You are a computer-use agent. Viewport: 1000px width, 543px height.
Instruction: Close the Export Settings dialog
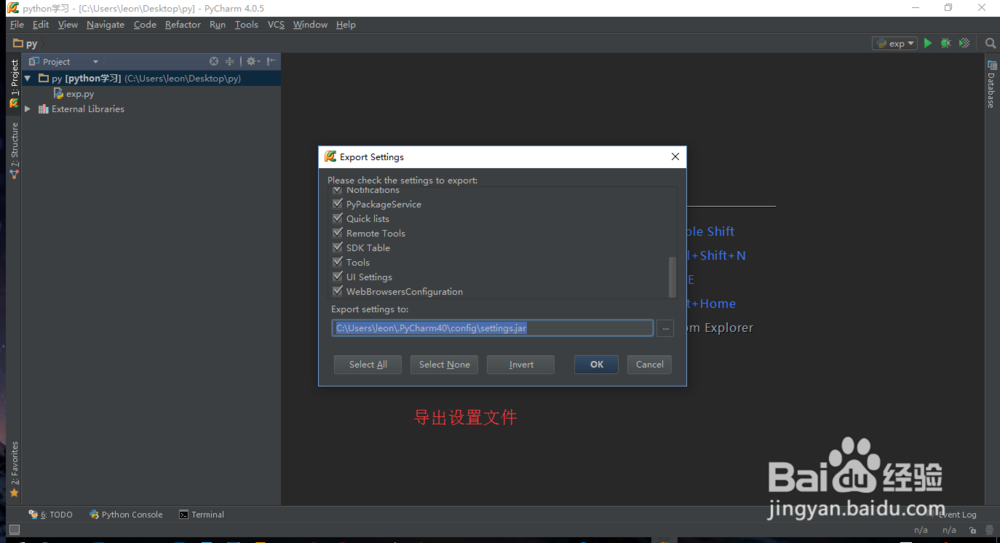click(x=675, y=157)
